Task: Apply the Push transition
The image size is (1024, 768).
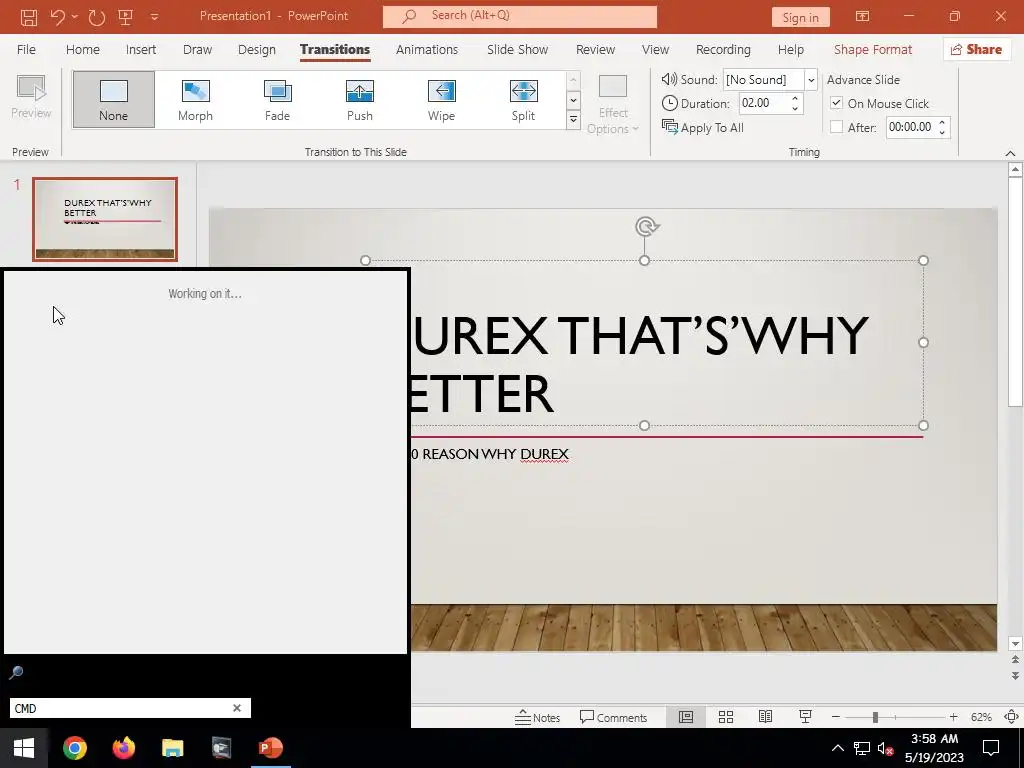Action: pos(360,99)
